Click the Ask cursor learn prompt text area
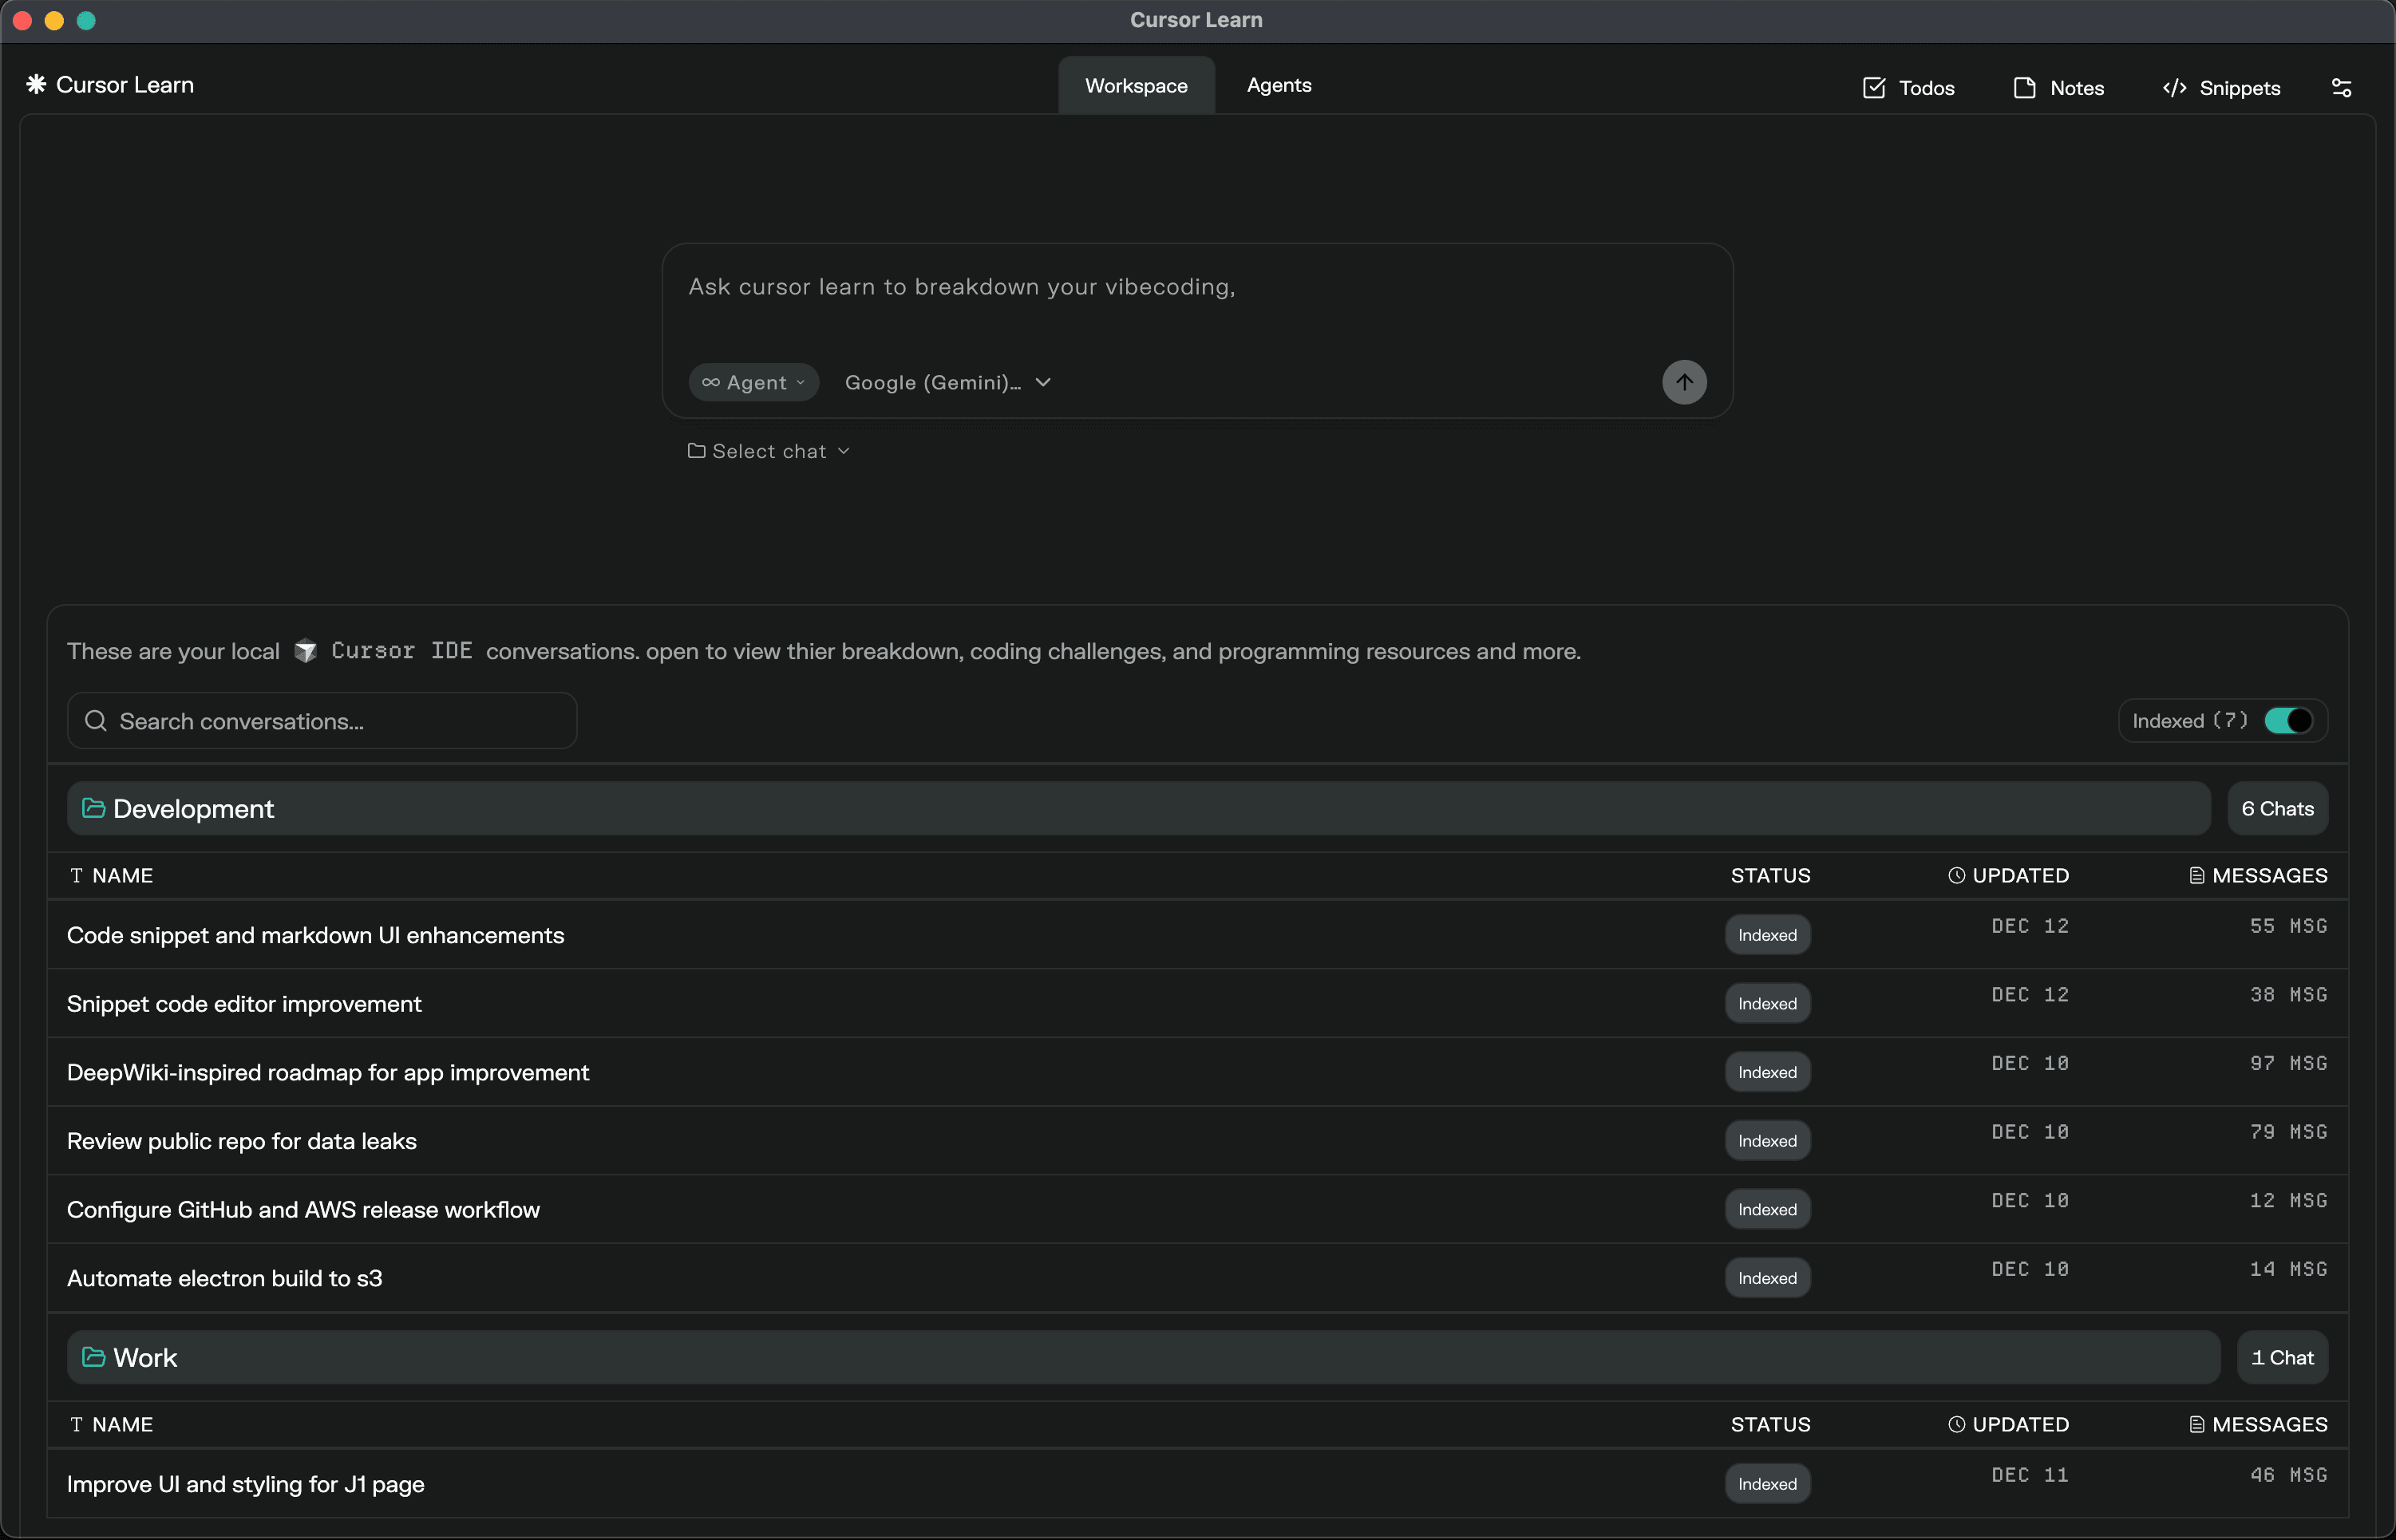The width and height of the screenshot is (2396, 1540). pos(1100,300)
